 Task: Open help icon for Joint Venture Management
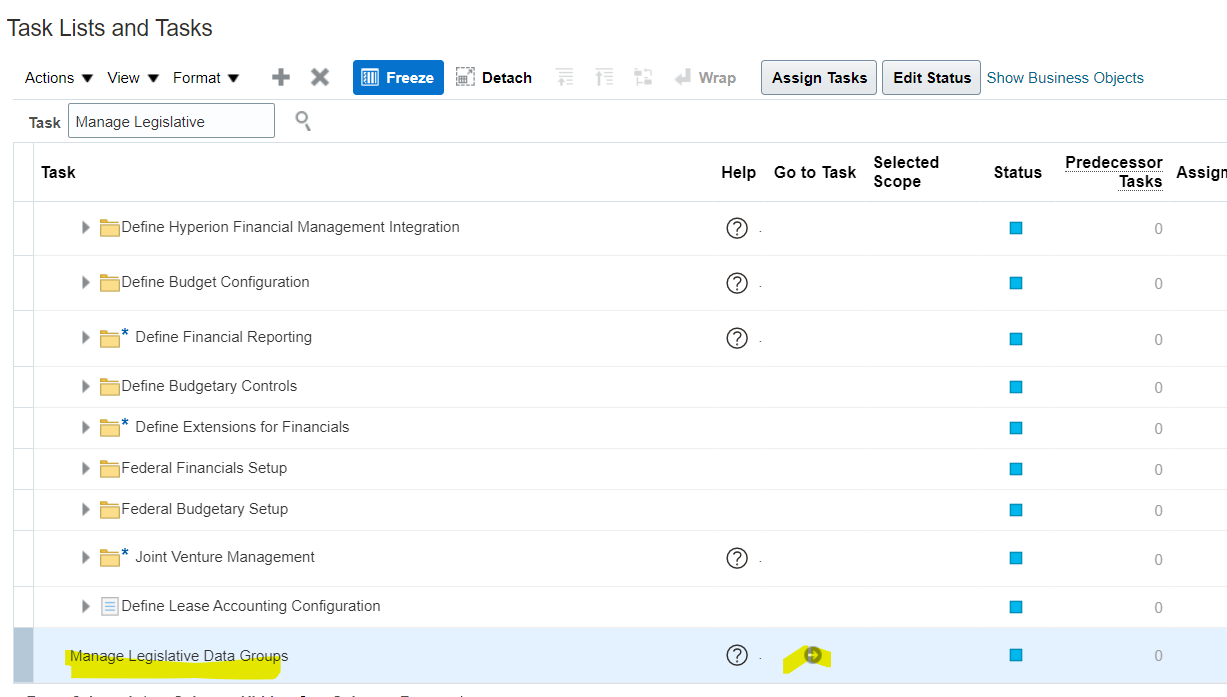[x=737, y=558]
